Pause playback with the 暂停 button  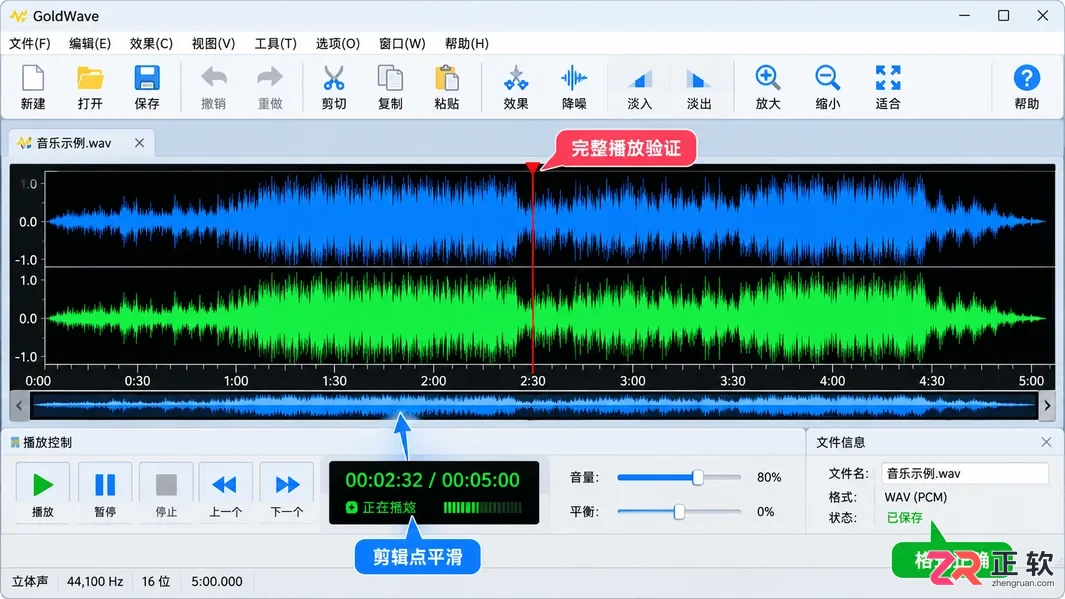pos(105,492)
